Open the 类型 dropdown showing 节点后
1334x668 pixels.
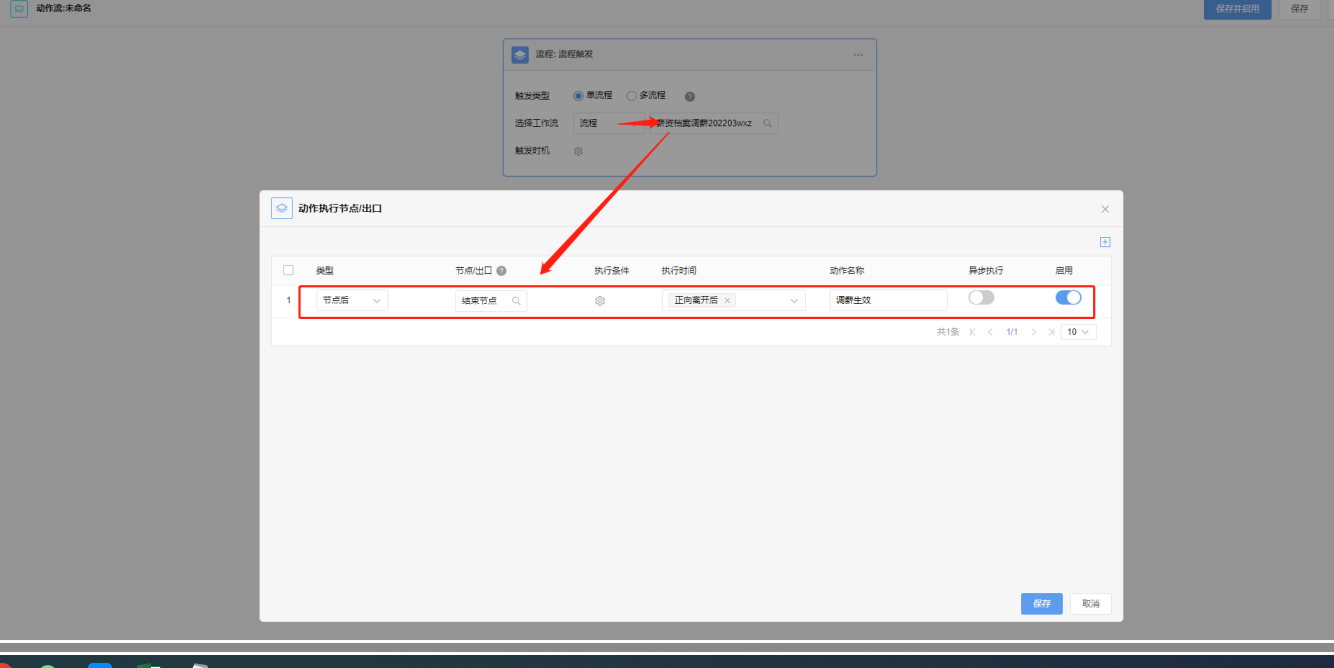352,300
